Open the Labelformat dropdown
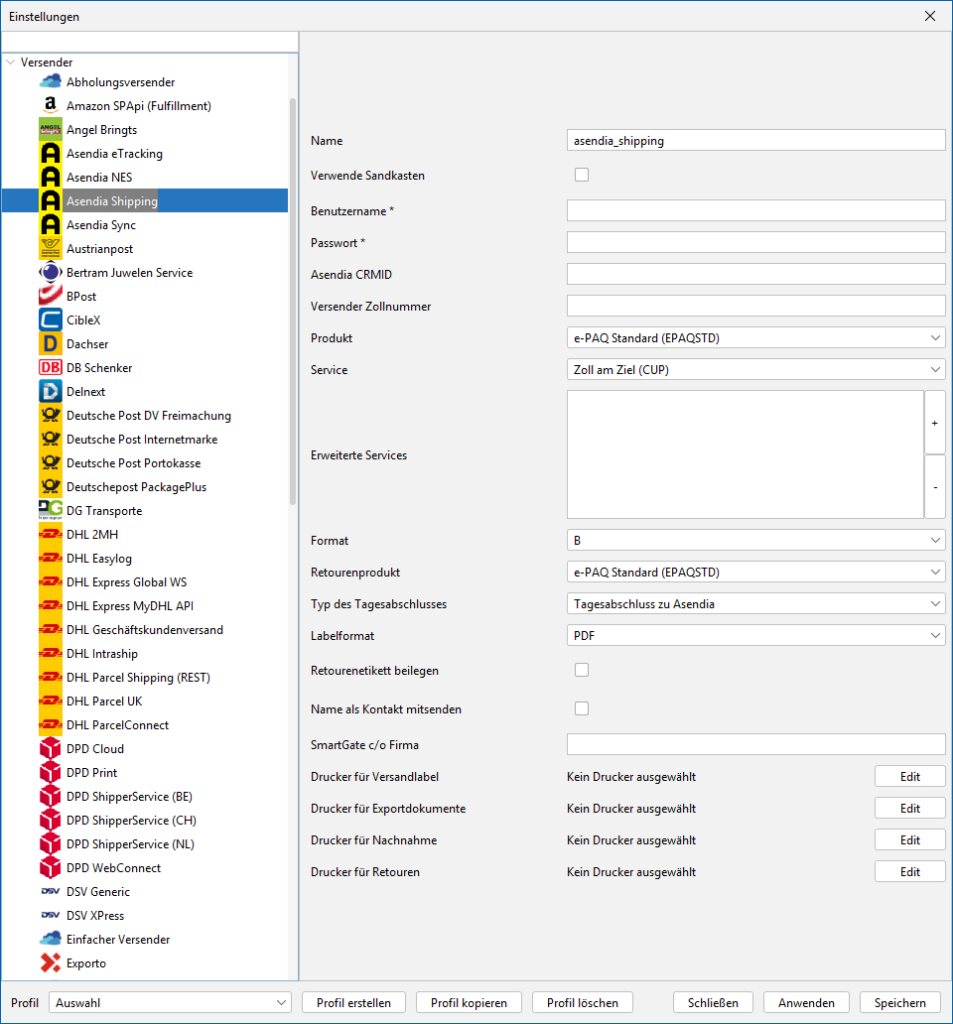The image size is (953, 1024). (x=755, y=635)
